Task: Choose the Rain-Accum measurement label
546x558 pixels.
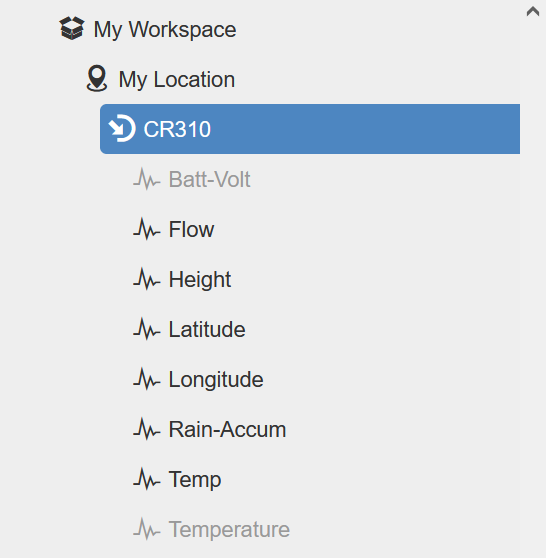Action: 227,430
